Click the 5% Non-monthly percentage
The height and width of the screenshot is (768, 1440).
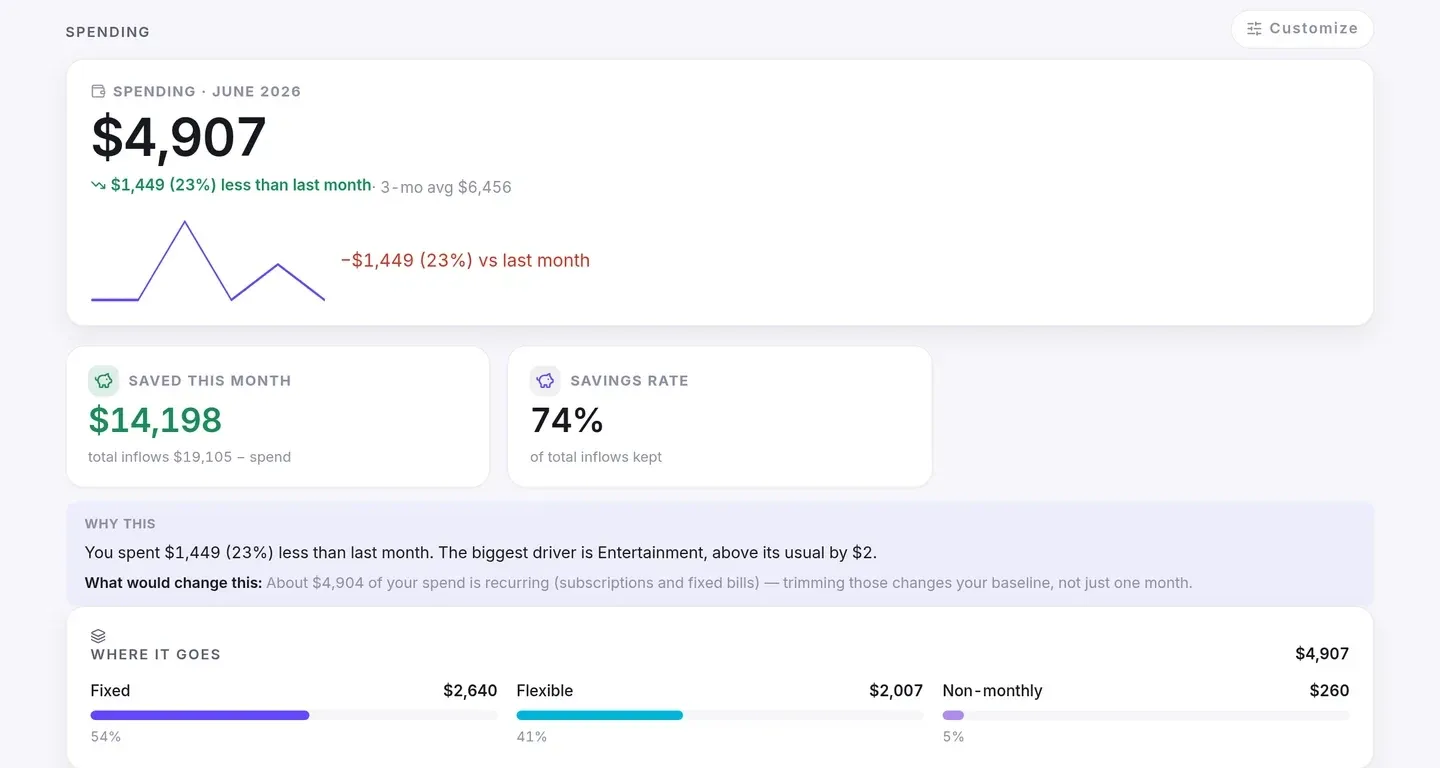pos(953,737)
